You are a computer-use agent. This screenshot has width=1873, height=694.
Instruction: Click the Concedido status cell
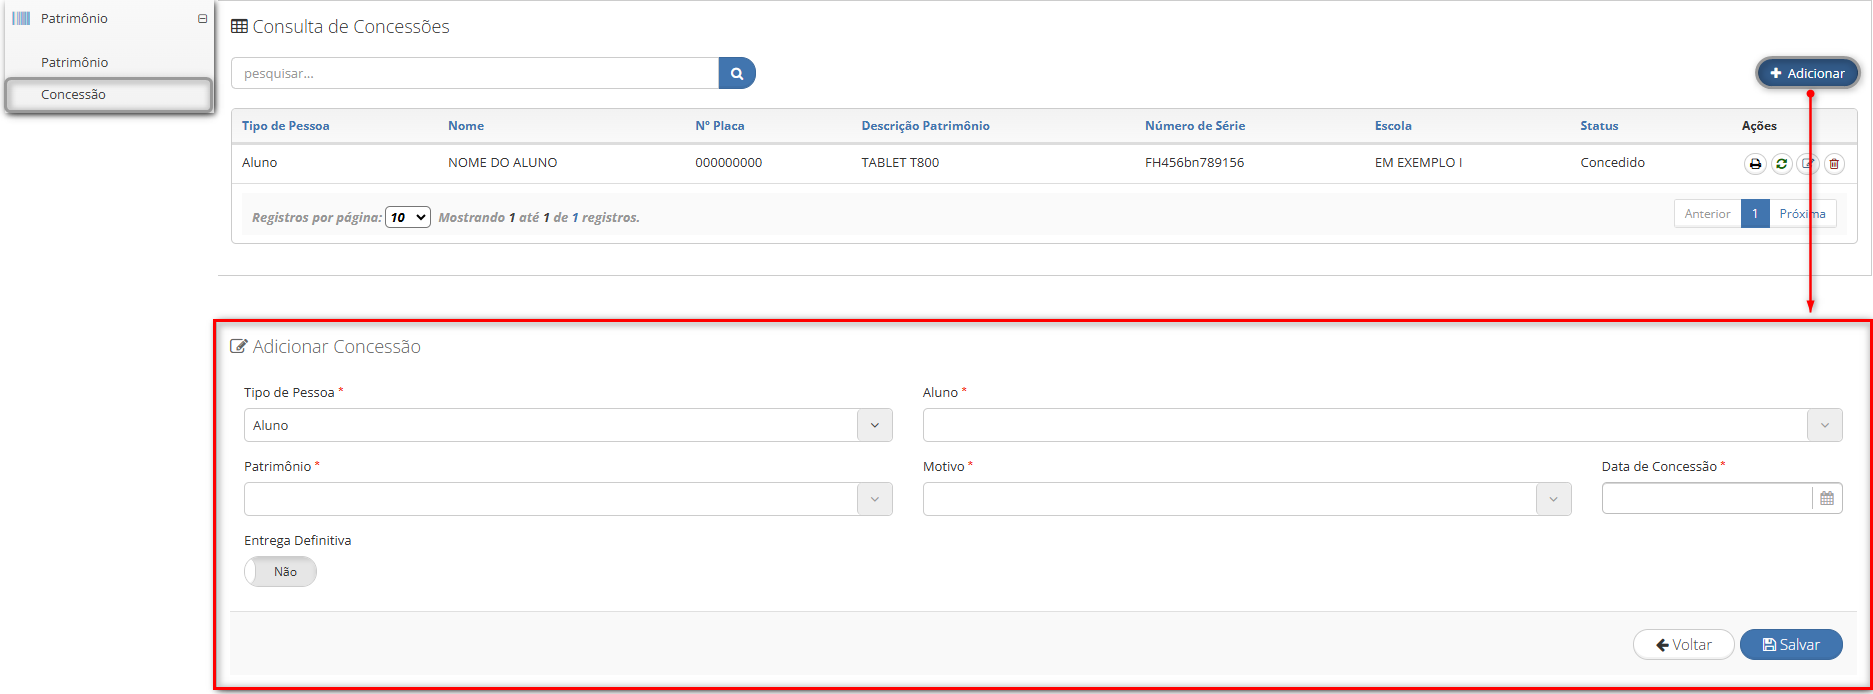(1612, 163)
